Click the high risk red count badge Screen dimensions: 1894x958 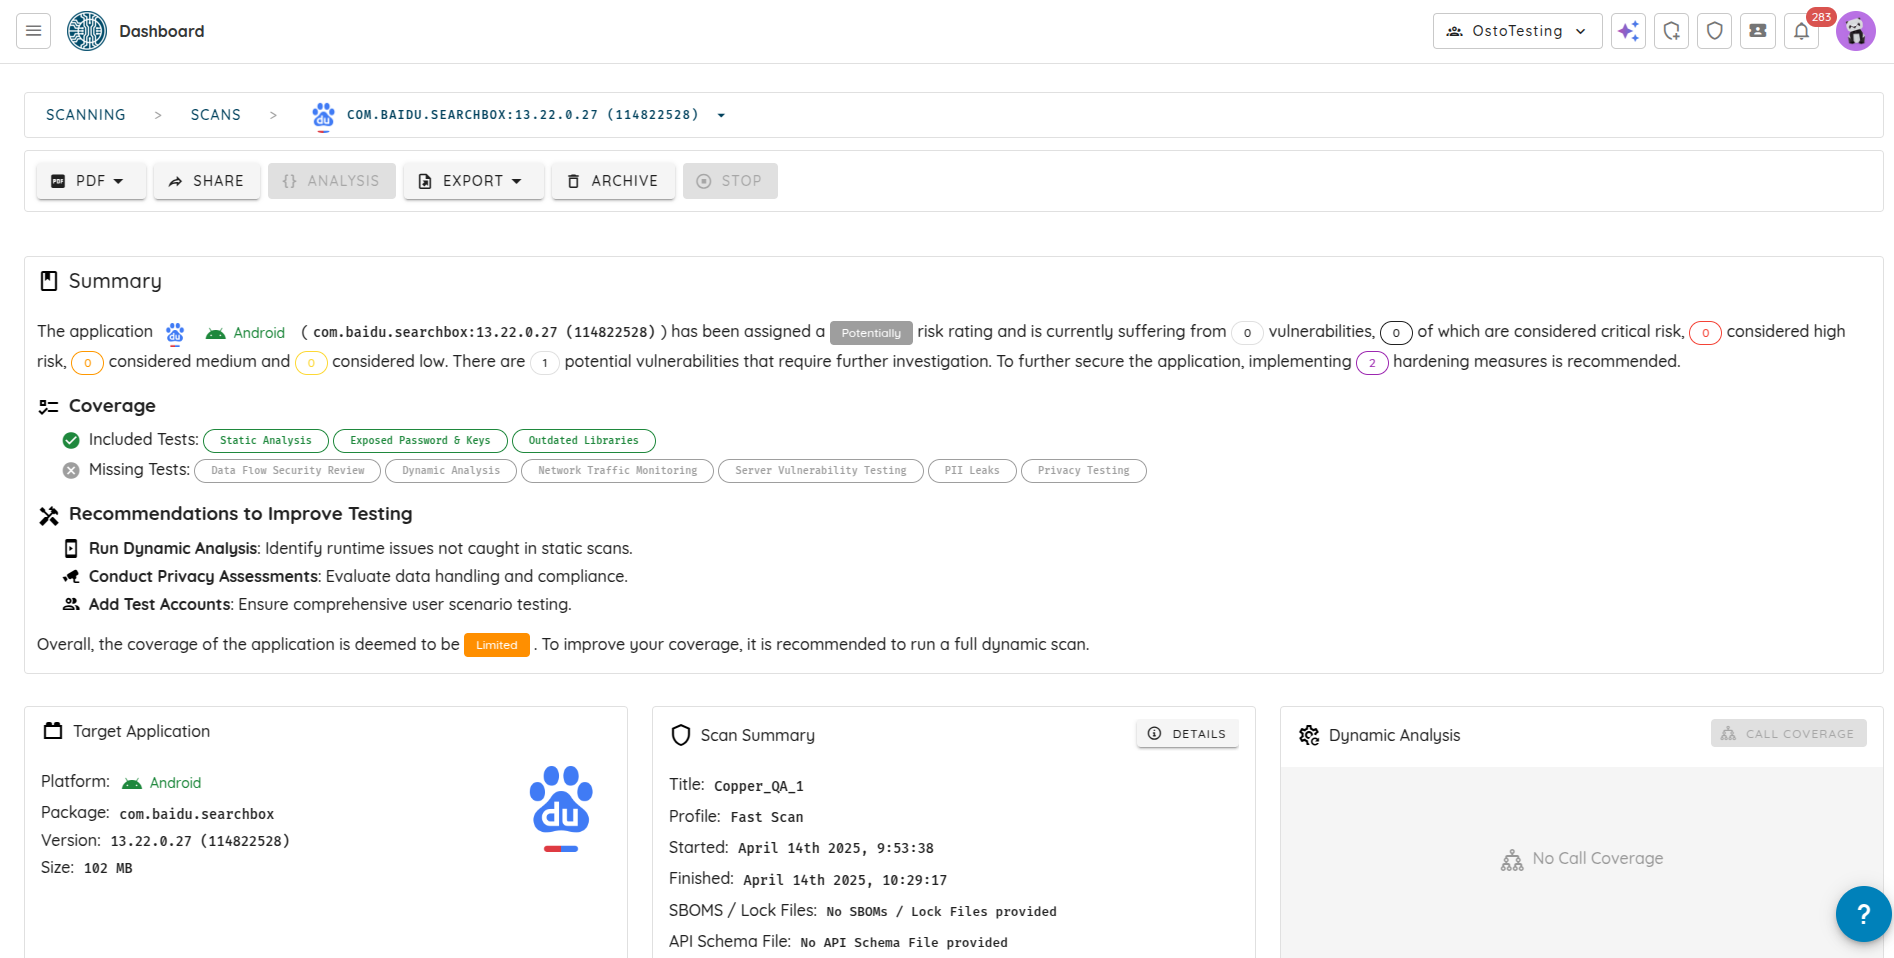[x=1705, y=333]
